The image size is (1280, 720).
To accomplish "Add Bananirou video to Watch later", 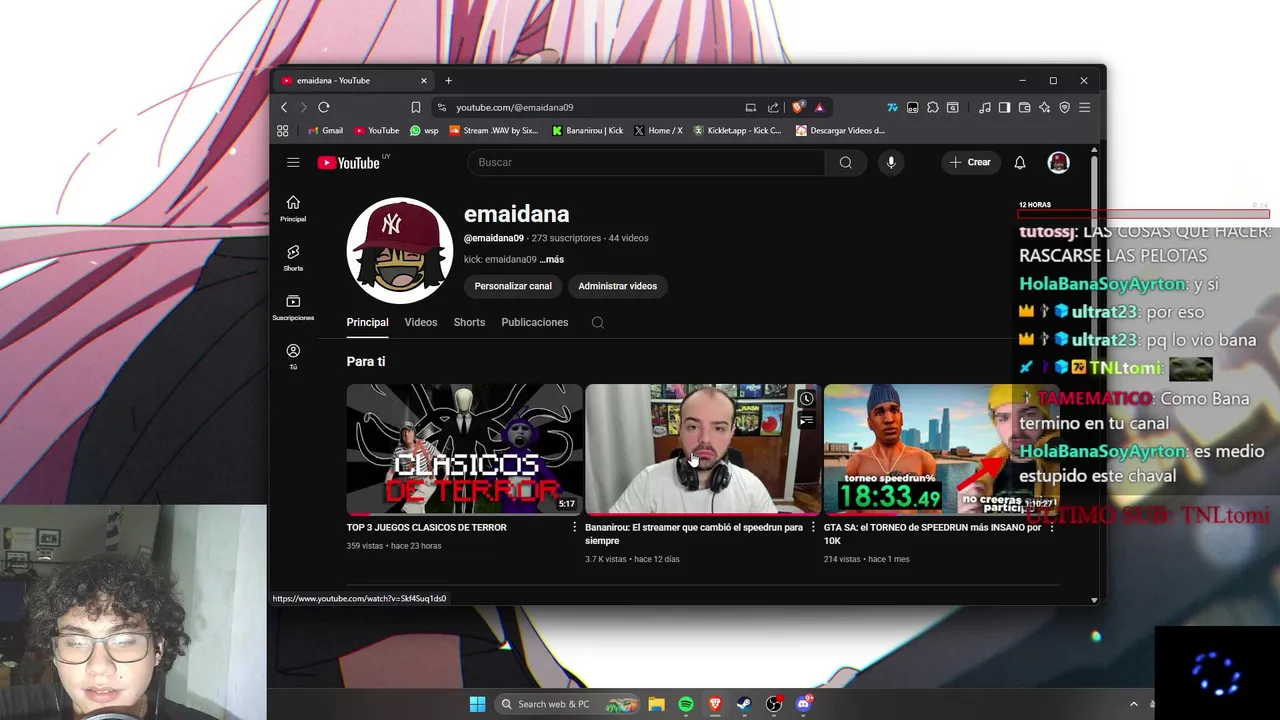I will pos(806,399).
